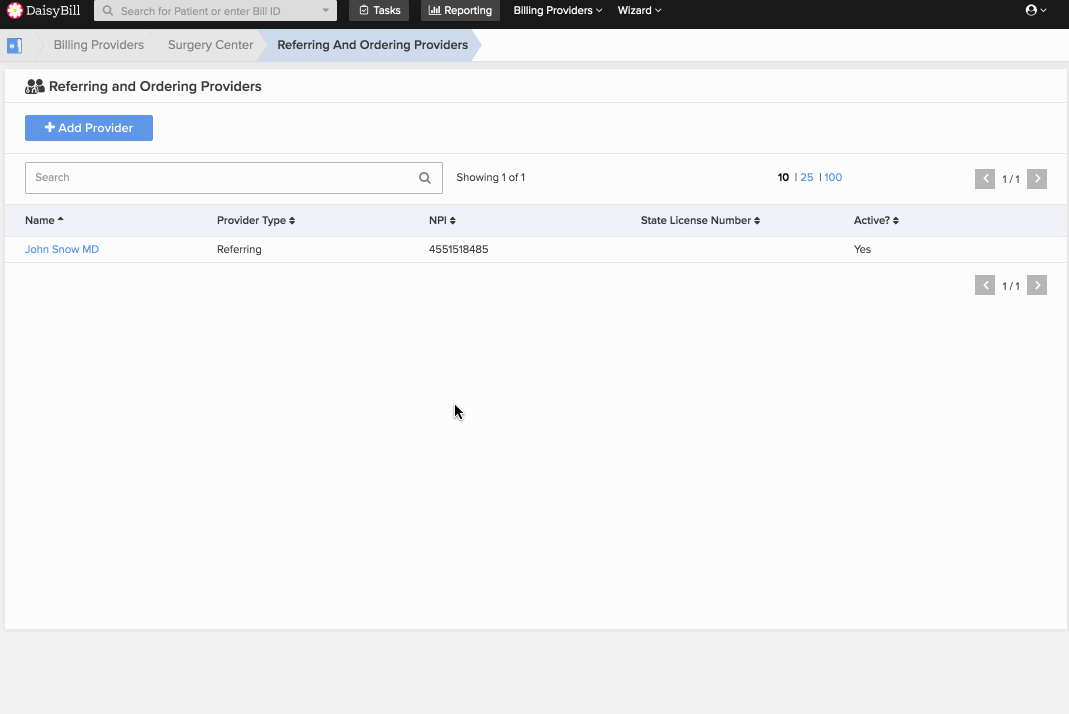Click the Yes active status cell
Viewport: 1069px width, 714px height.
(x=862, y=250)
